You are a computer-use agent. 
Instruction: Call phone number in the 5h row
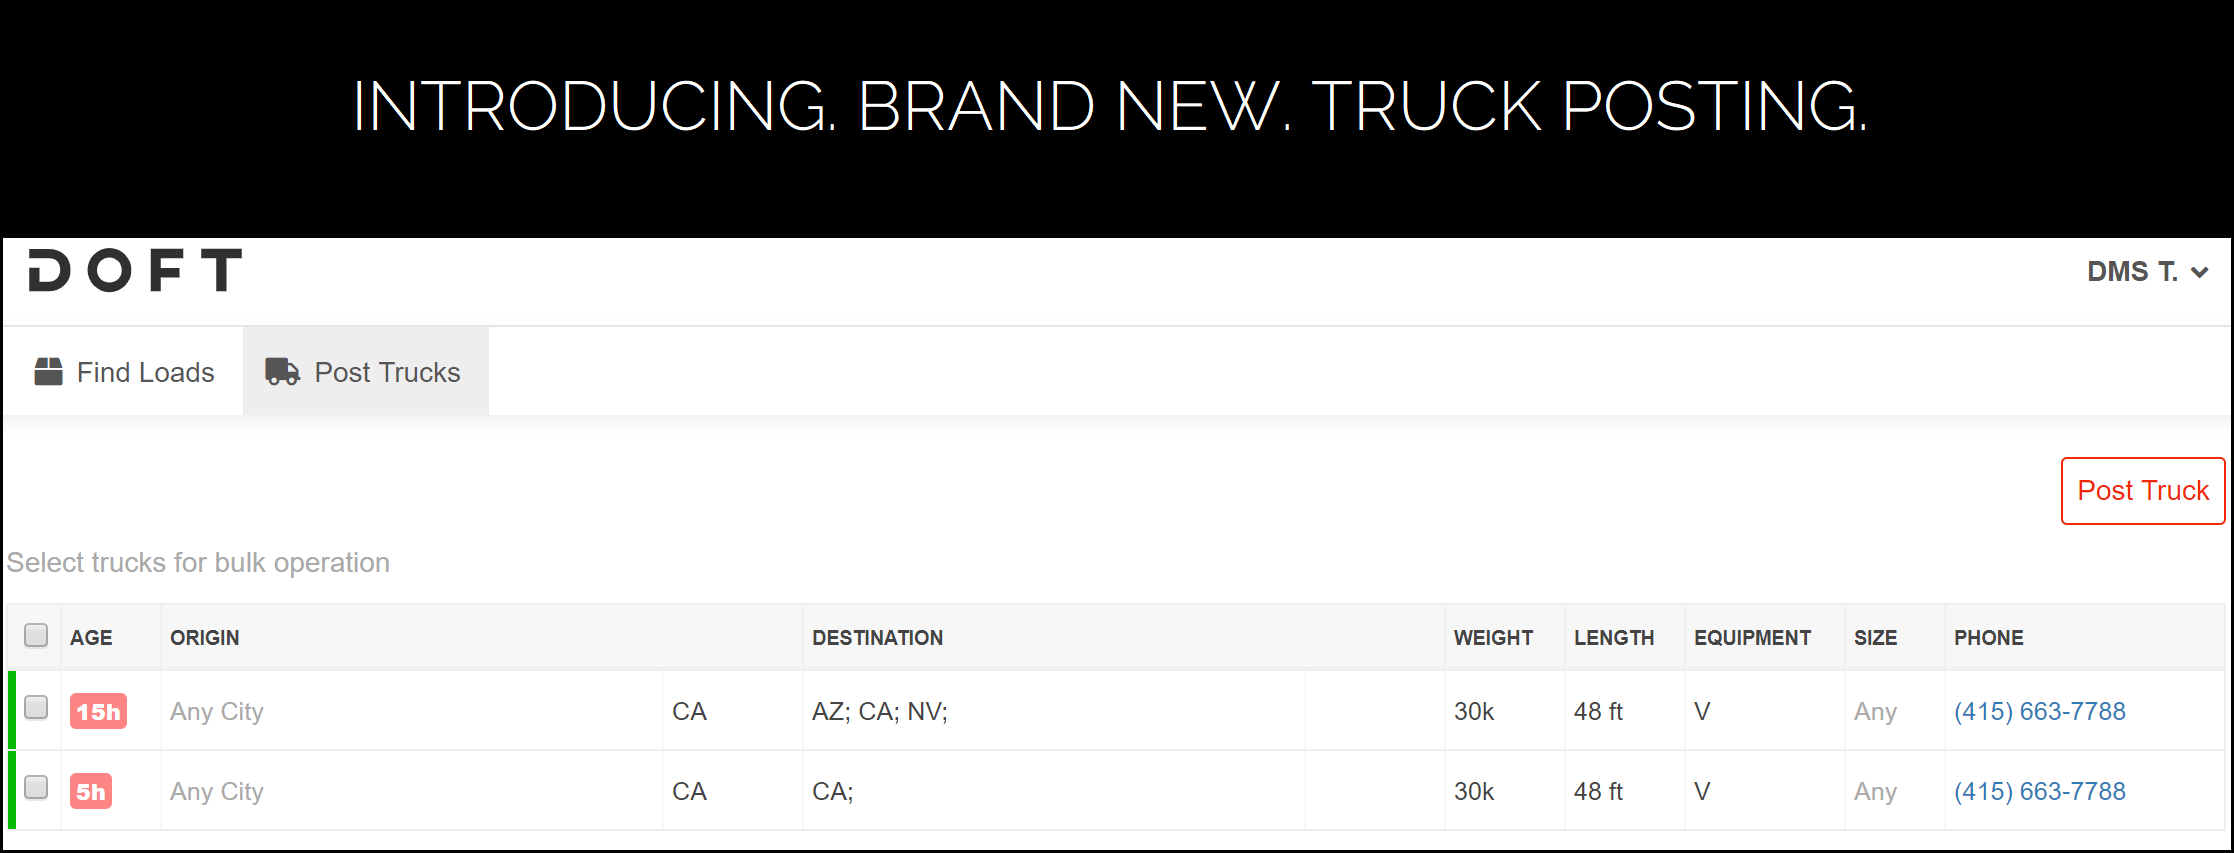(2040, 791)
